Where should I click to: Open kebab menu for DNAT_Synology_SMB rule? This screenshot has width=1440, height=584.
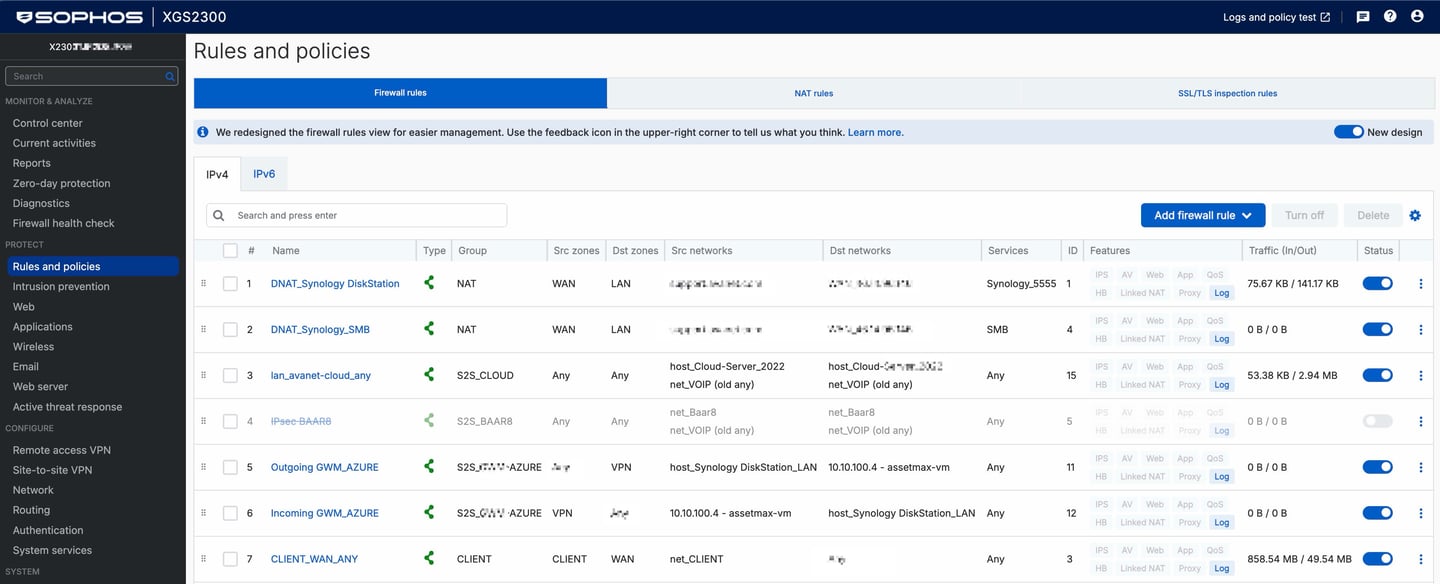pos(1421,330)
